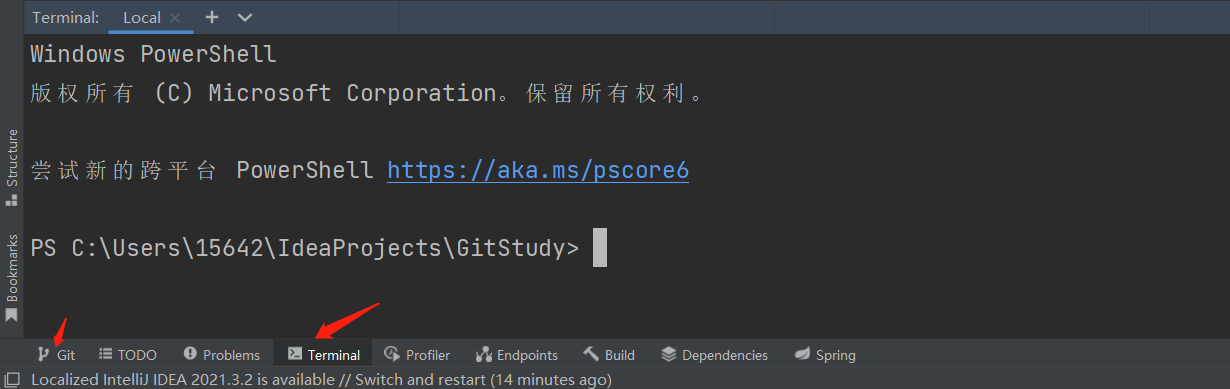Toggle tool window bars button in status bar
1230x389 pixels.
pyautogui.click(x=12, y=380)
